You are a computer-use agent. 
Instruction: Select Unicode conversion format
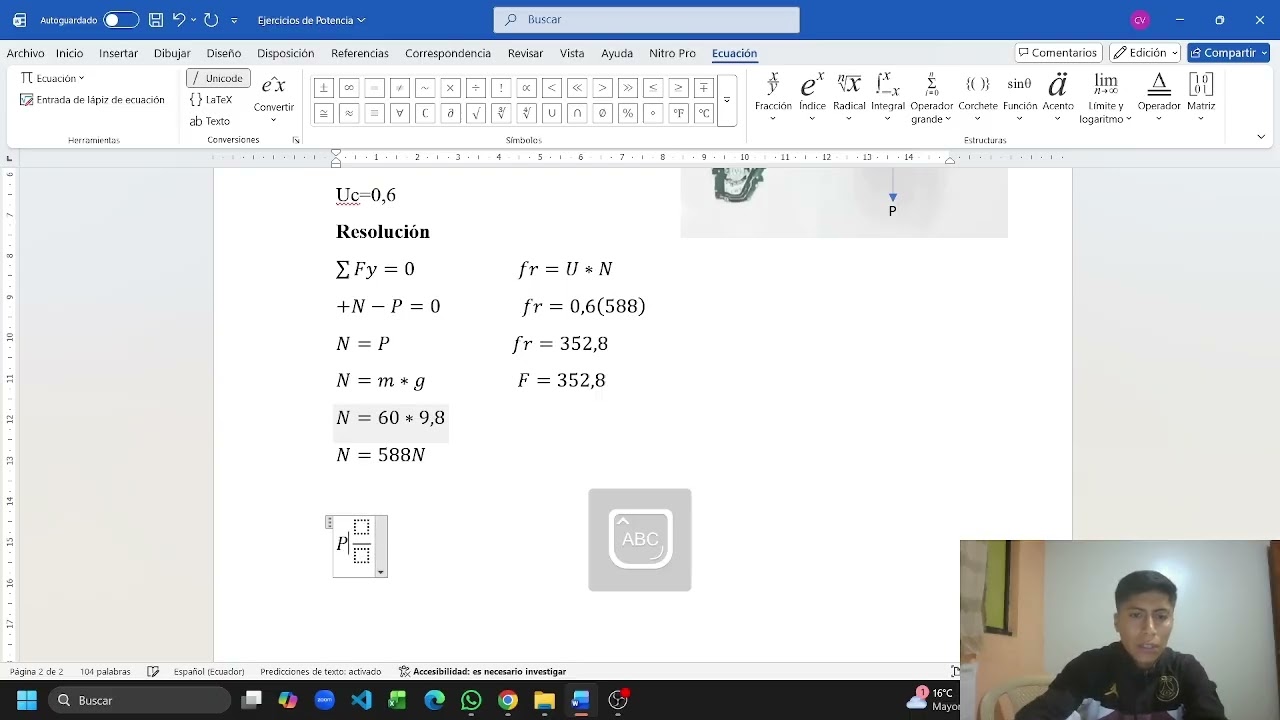218,78
